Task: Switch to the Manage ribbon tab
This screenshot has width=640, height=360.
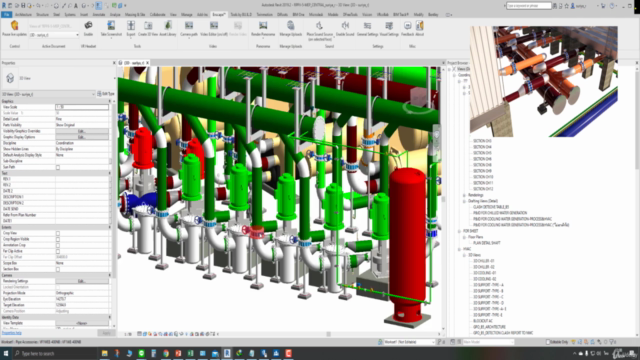Action: click(x=187, y=15)
